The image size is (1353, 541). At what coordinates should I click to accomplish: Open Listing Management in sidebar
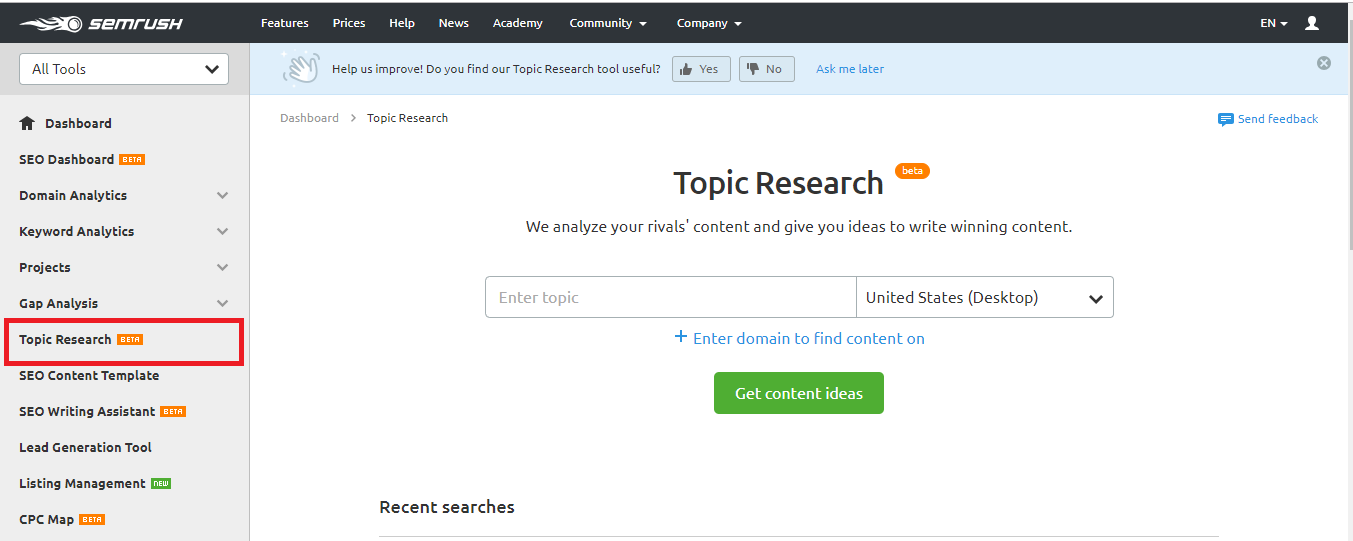[82, 483]
